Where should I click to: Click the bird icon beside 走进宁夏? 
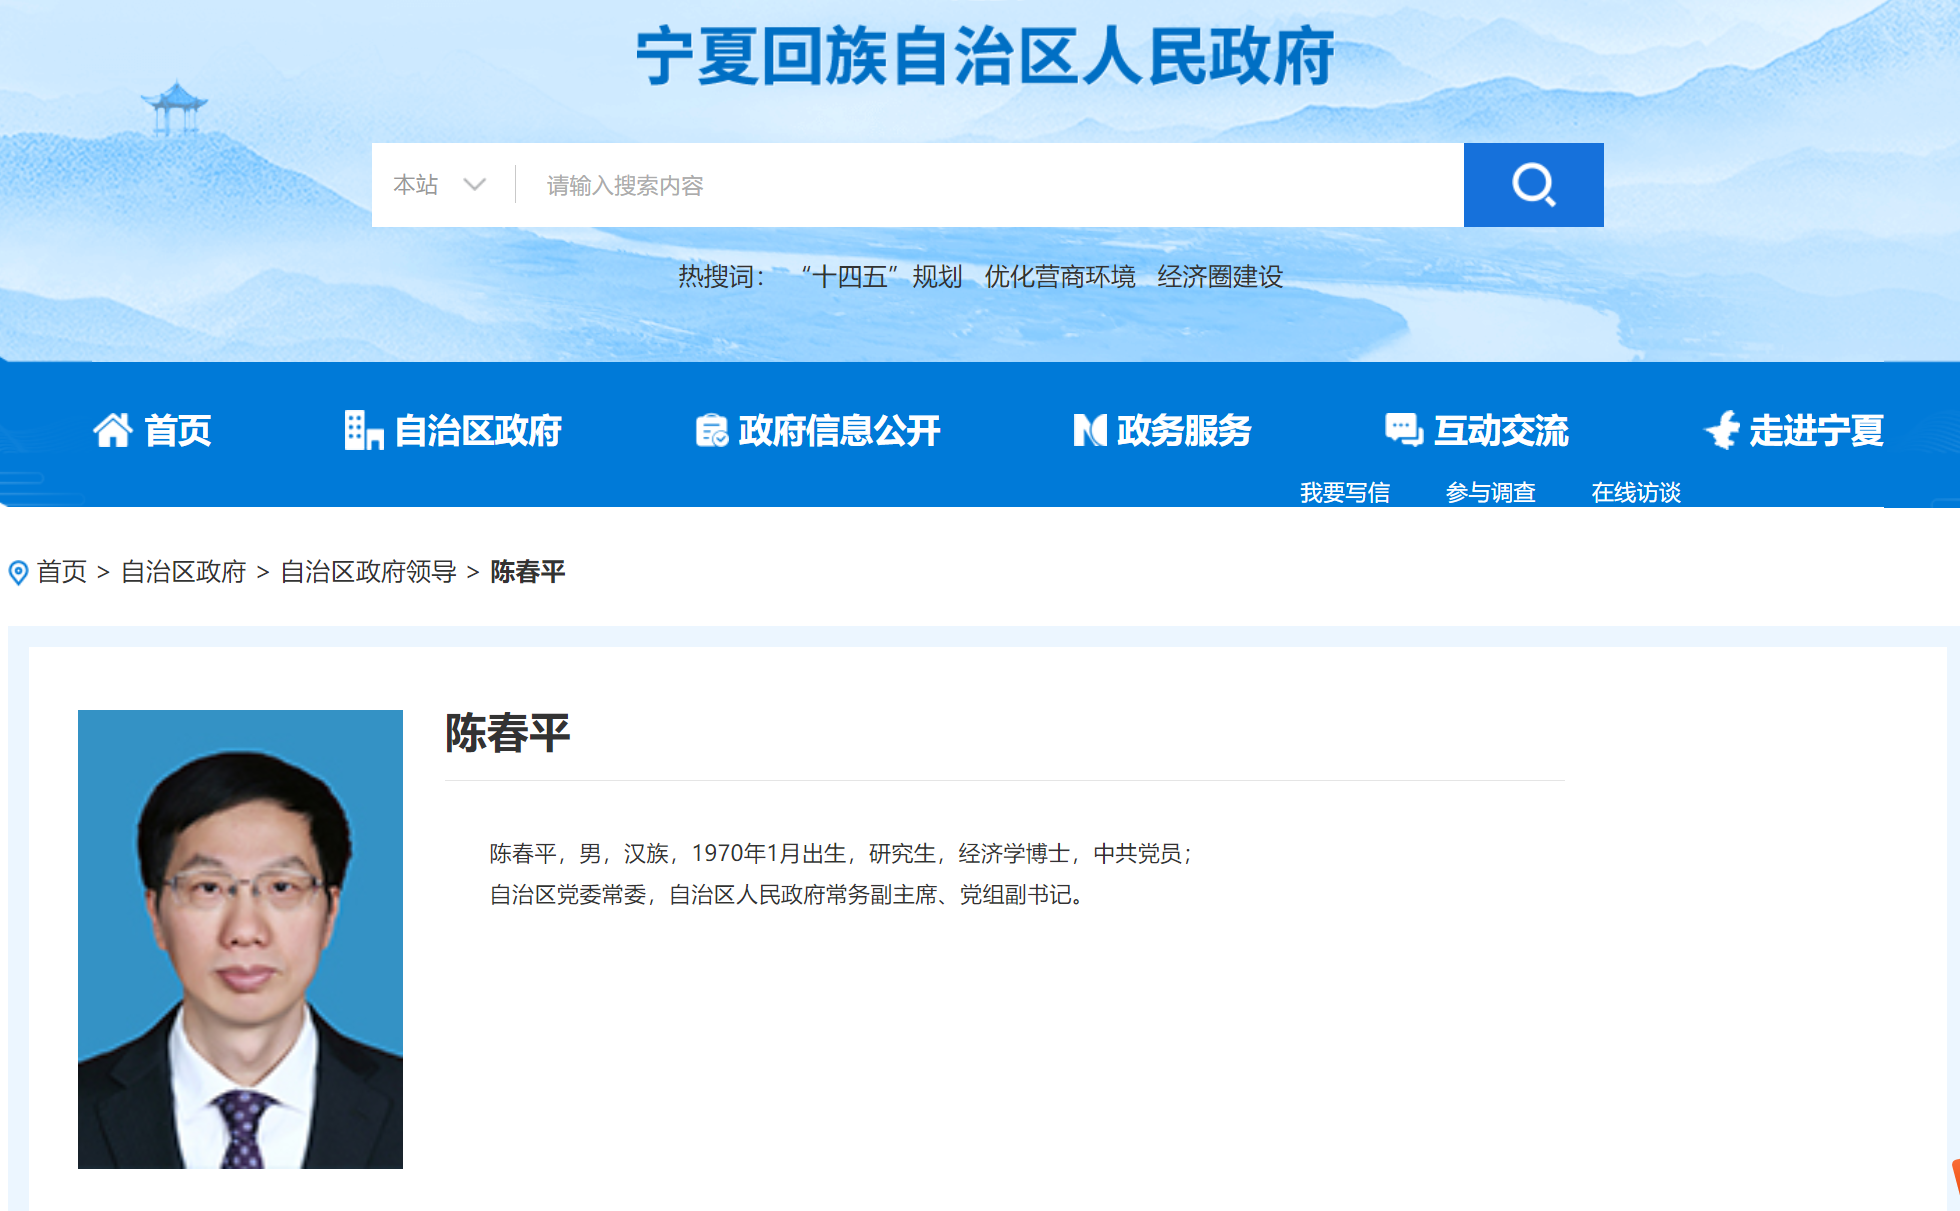coord(1722,430)
